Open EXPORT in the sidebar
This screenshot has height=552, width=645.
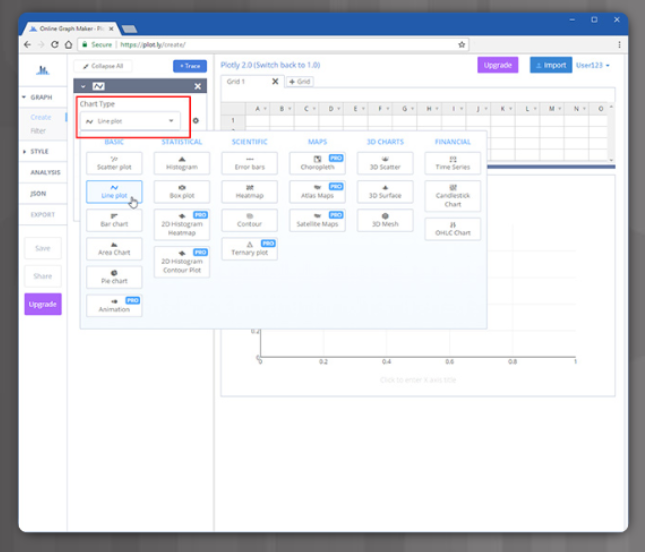[x=42, y=214]
